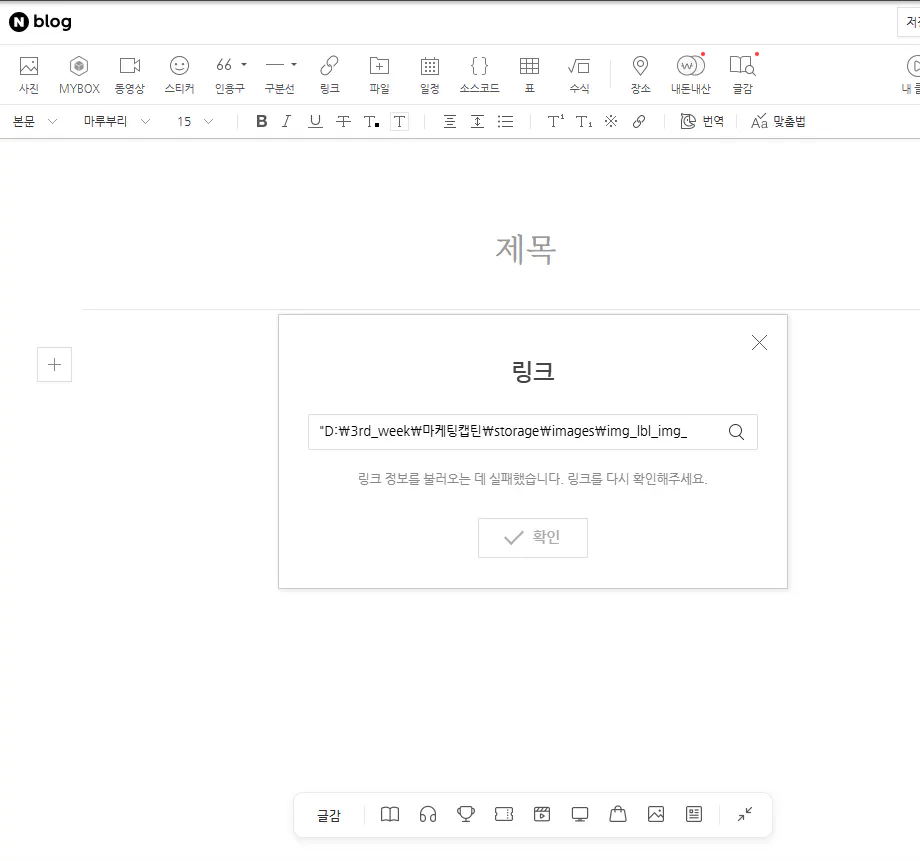Image resolution: width=920 pixels, height=861 pixels.
Task: Open MYBOX cloud storage icon
Action: pos(79,75)
